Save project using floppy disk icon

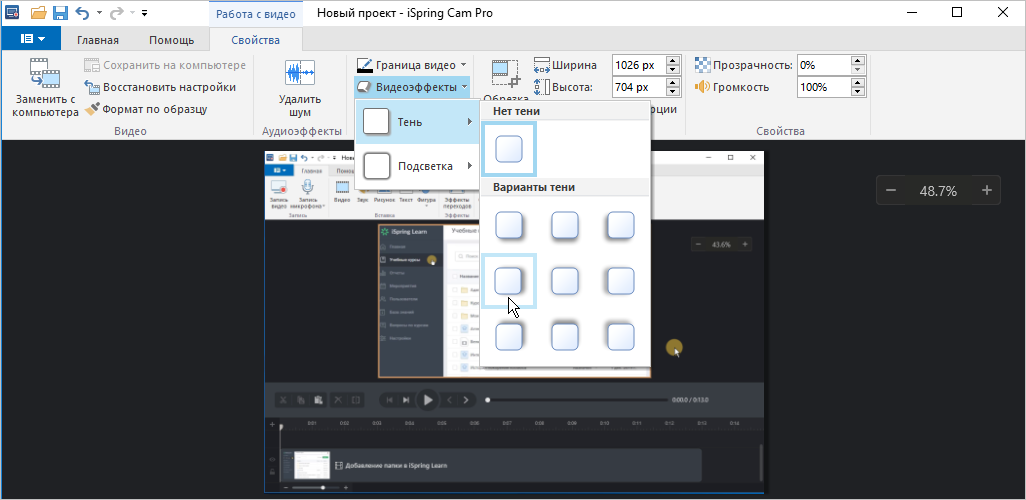point(60,12)
